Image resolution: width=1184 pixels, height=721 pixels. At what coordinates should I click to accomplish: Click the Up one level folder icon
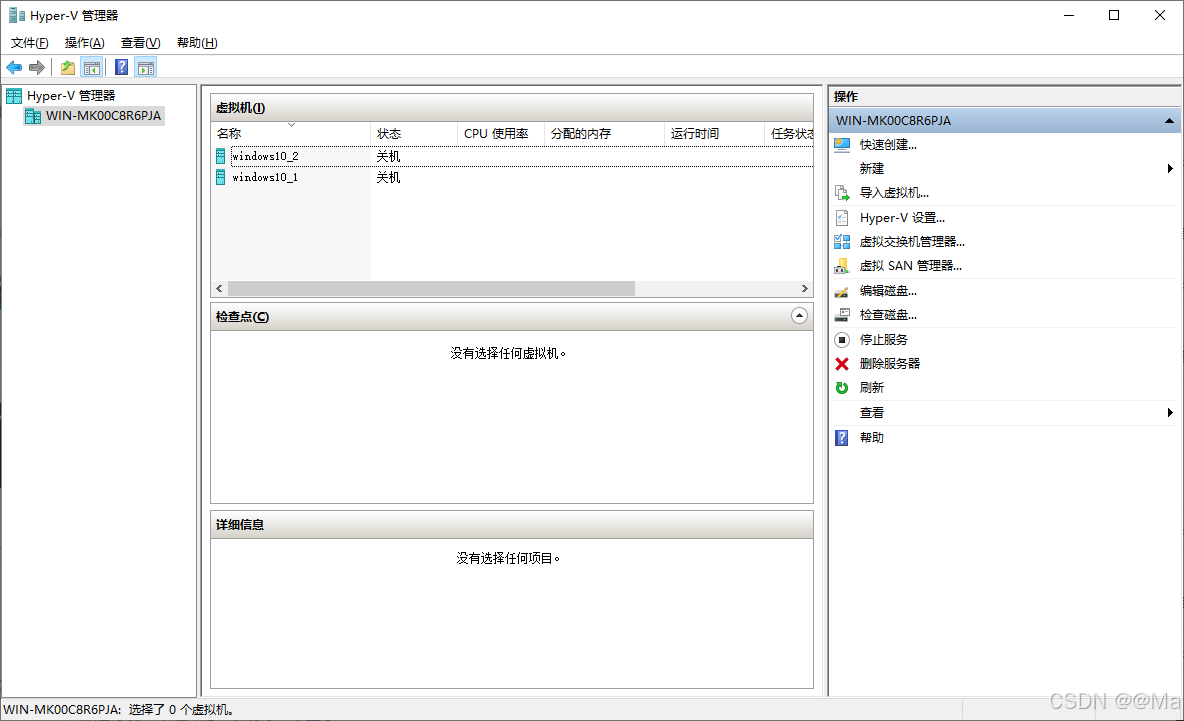coord(68,68)
